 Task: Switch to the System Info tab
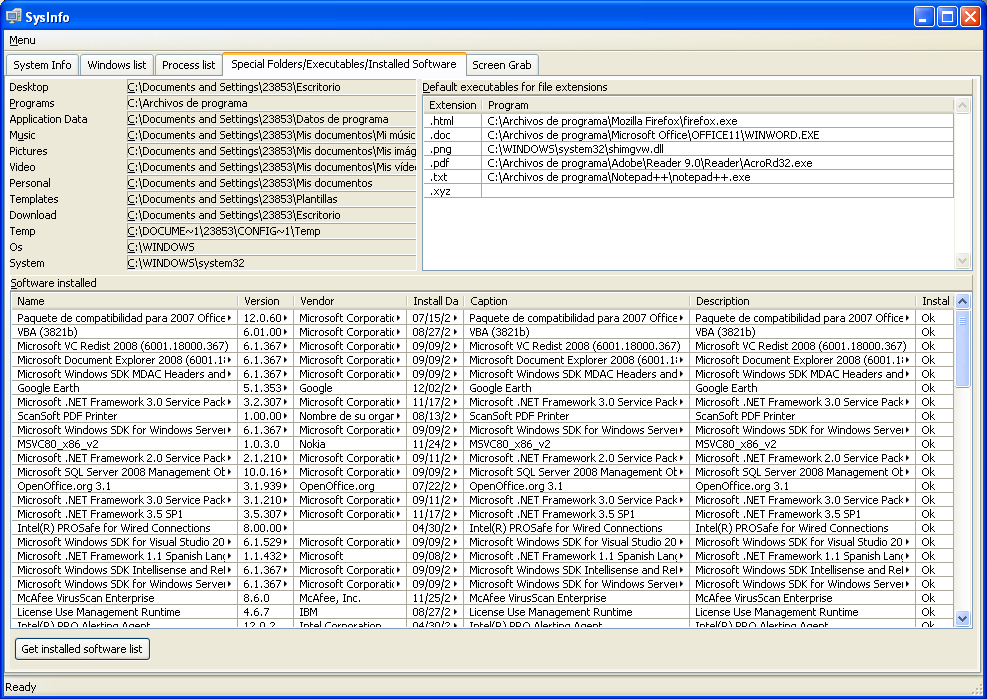pos(42,65)
